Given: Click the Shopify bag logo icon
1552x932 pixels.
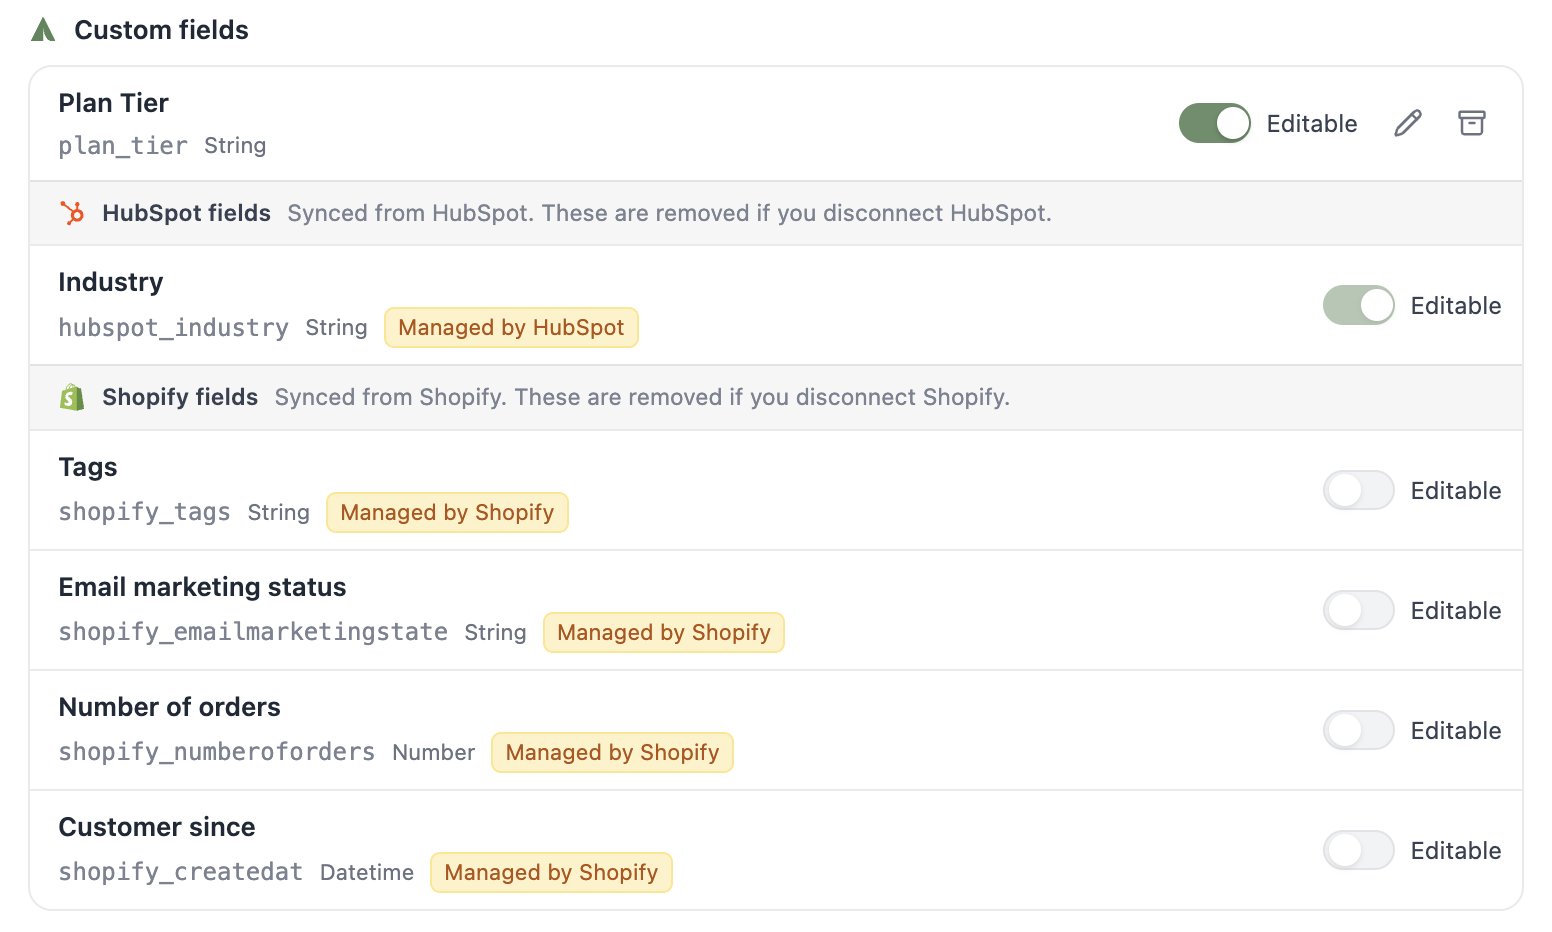Looking at the screenshot, I should point(72,397).
